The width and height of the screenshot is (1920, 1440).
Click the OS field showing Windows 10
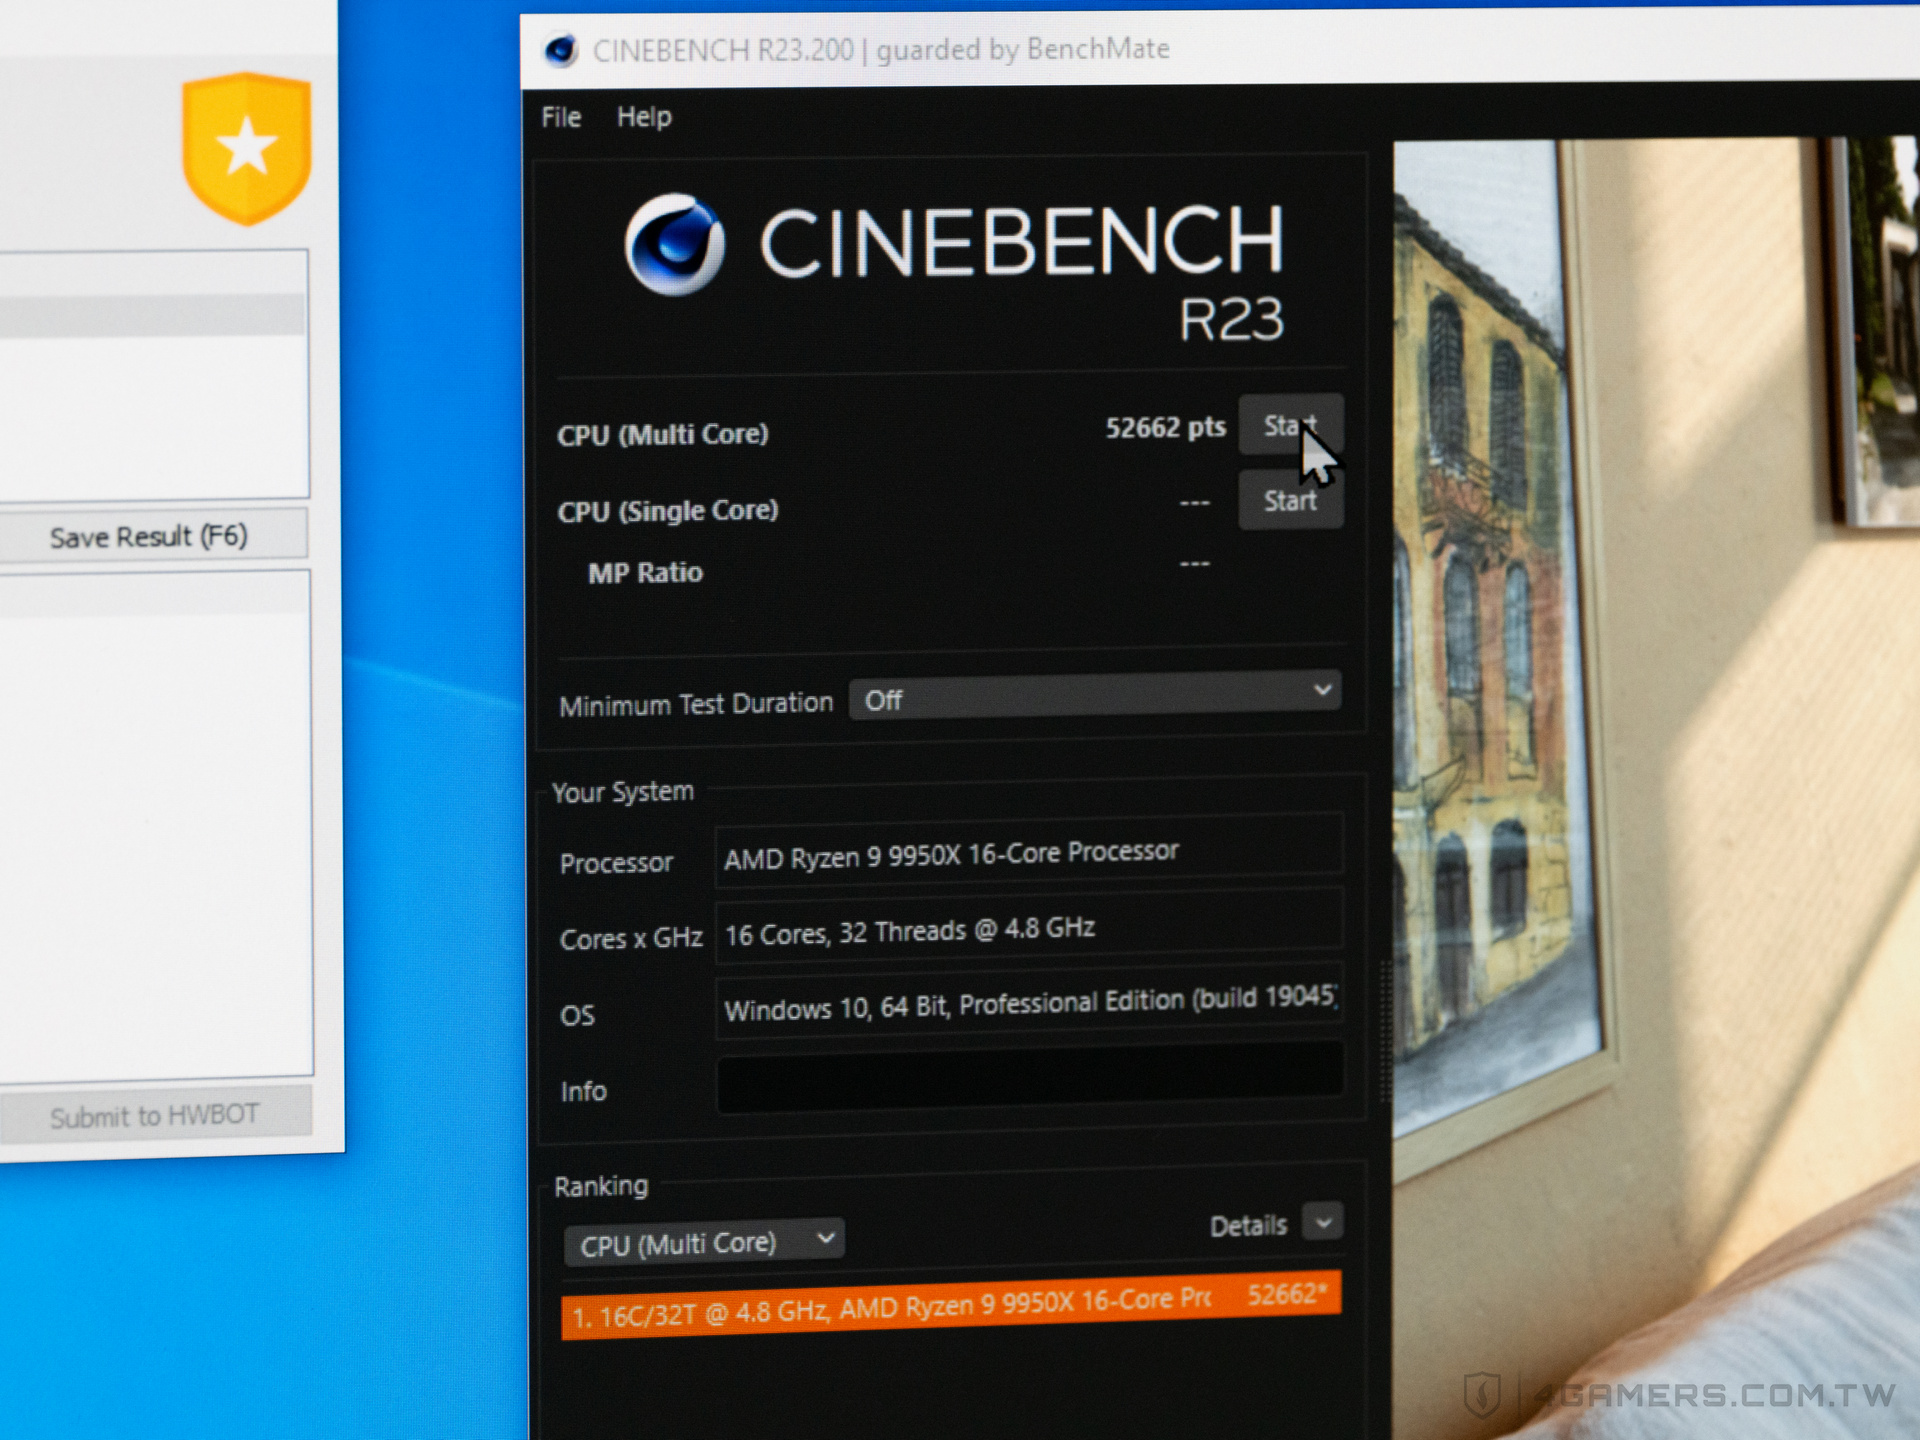click(x=1029, y=1003)
